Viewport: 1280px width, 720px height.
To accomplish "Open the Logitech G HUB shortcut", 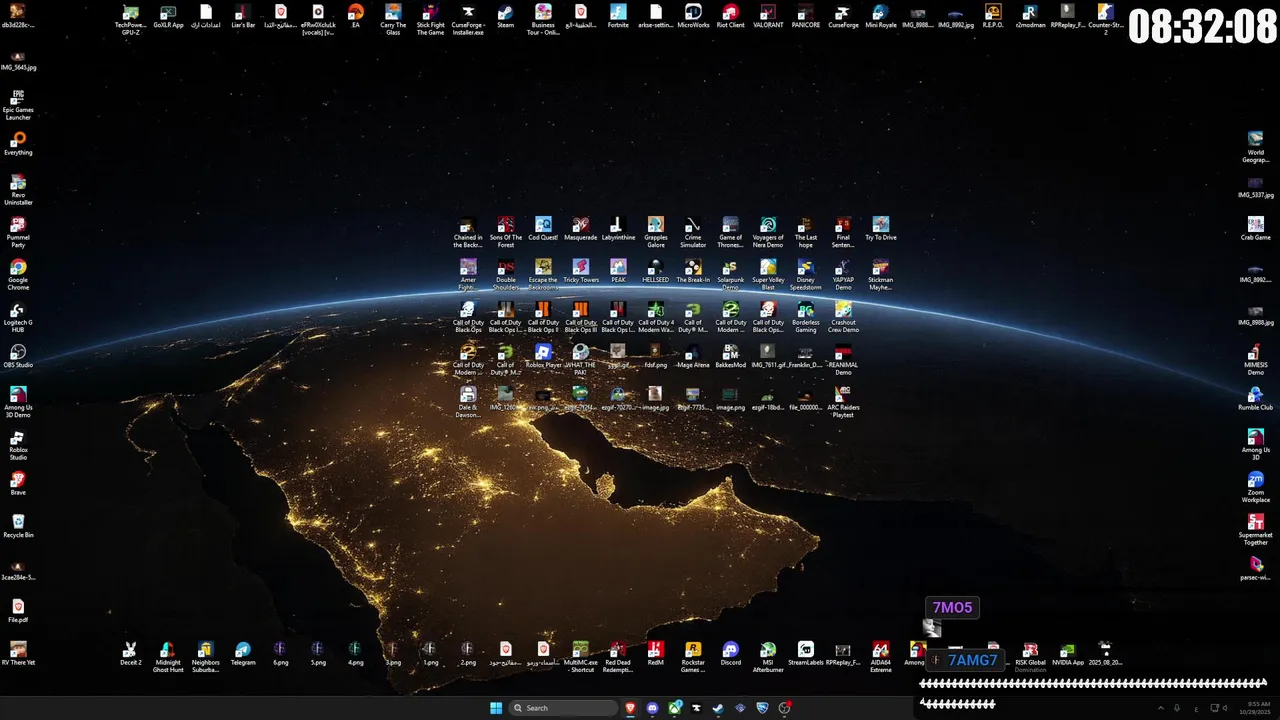I will pos(18,318).
